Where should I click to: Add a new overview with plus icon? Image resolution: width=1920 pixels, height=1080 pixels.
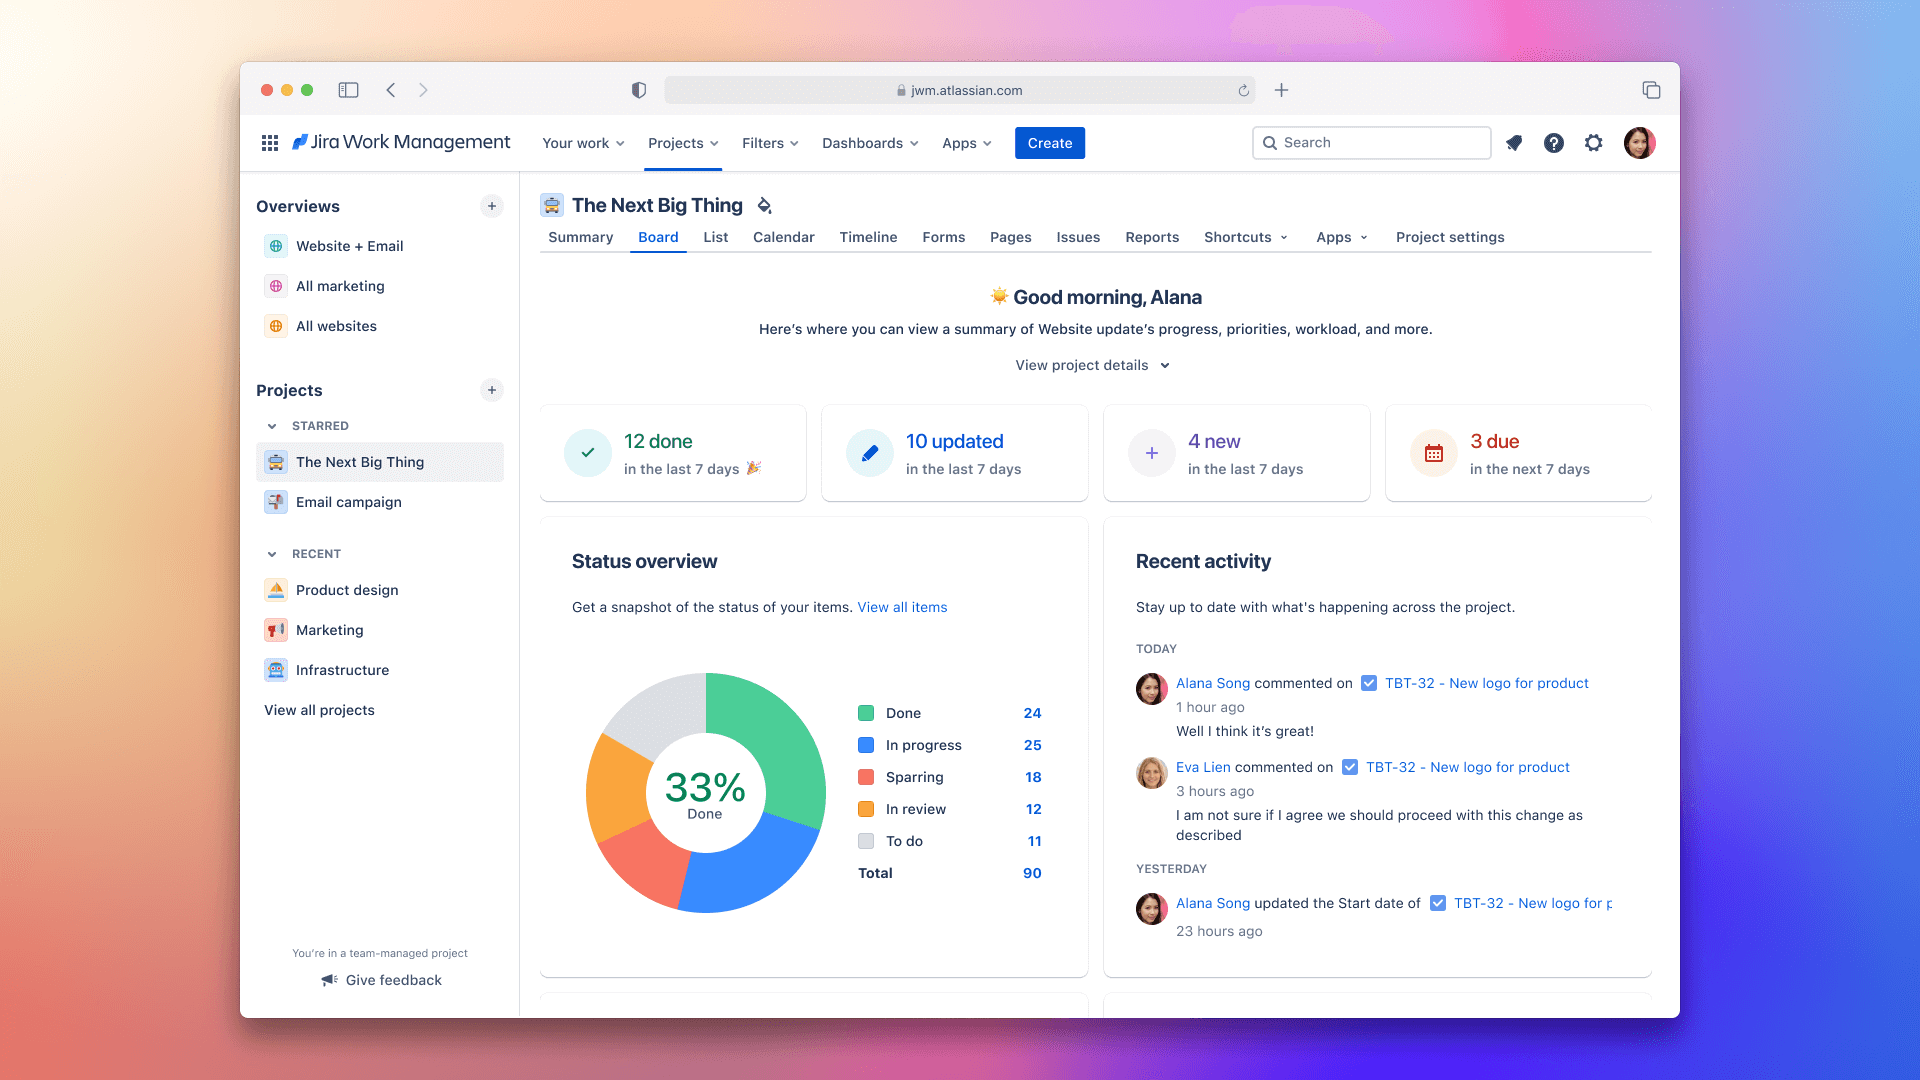(491, 206)
